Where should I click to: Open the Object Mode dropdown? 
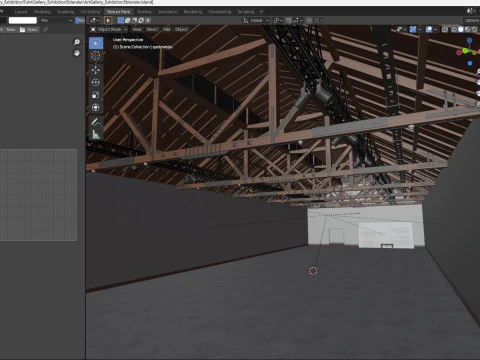[109, 30]
